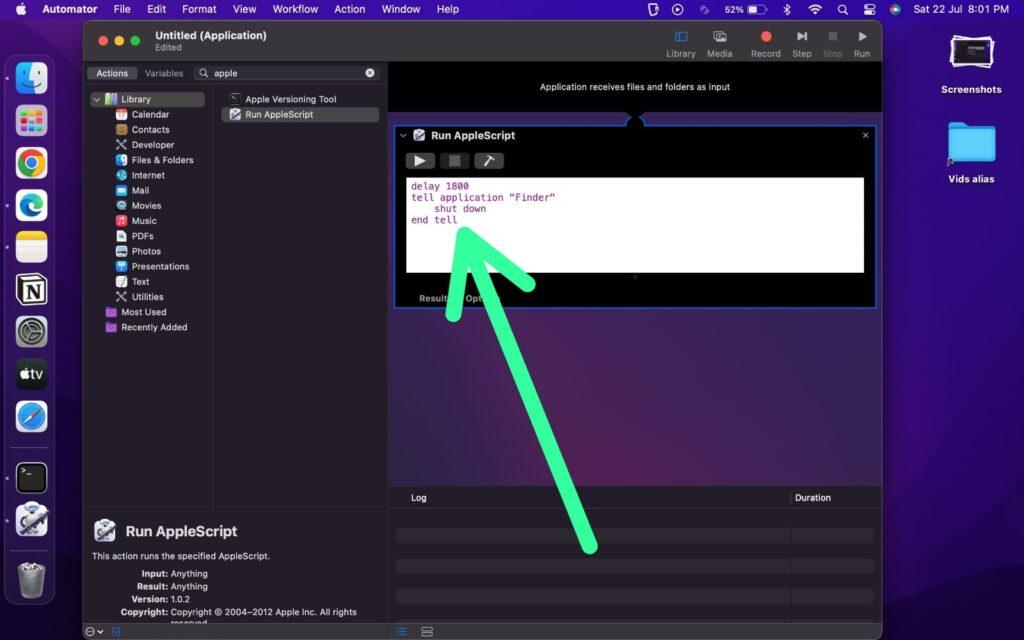The width and height of the screenshot is (1024, 640).
Task: Open the action gear menu at bottom-left
Action: [x=94, y=632]
